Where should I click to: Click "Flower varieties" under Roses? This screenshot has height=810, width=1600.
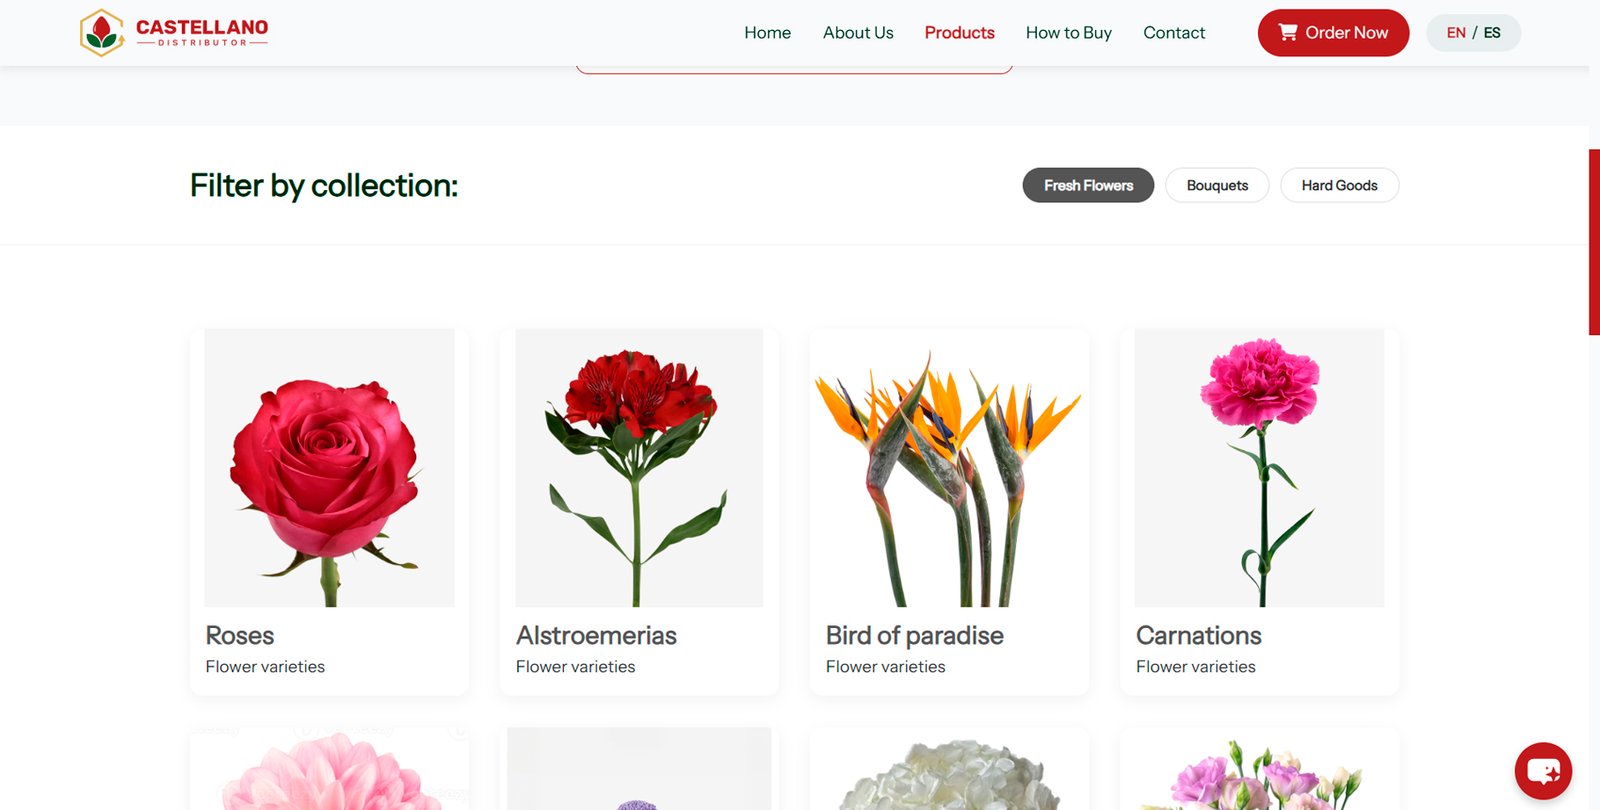[x=265, y=667]
